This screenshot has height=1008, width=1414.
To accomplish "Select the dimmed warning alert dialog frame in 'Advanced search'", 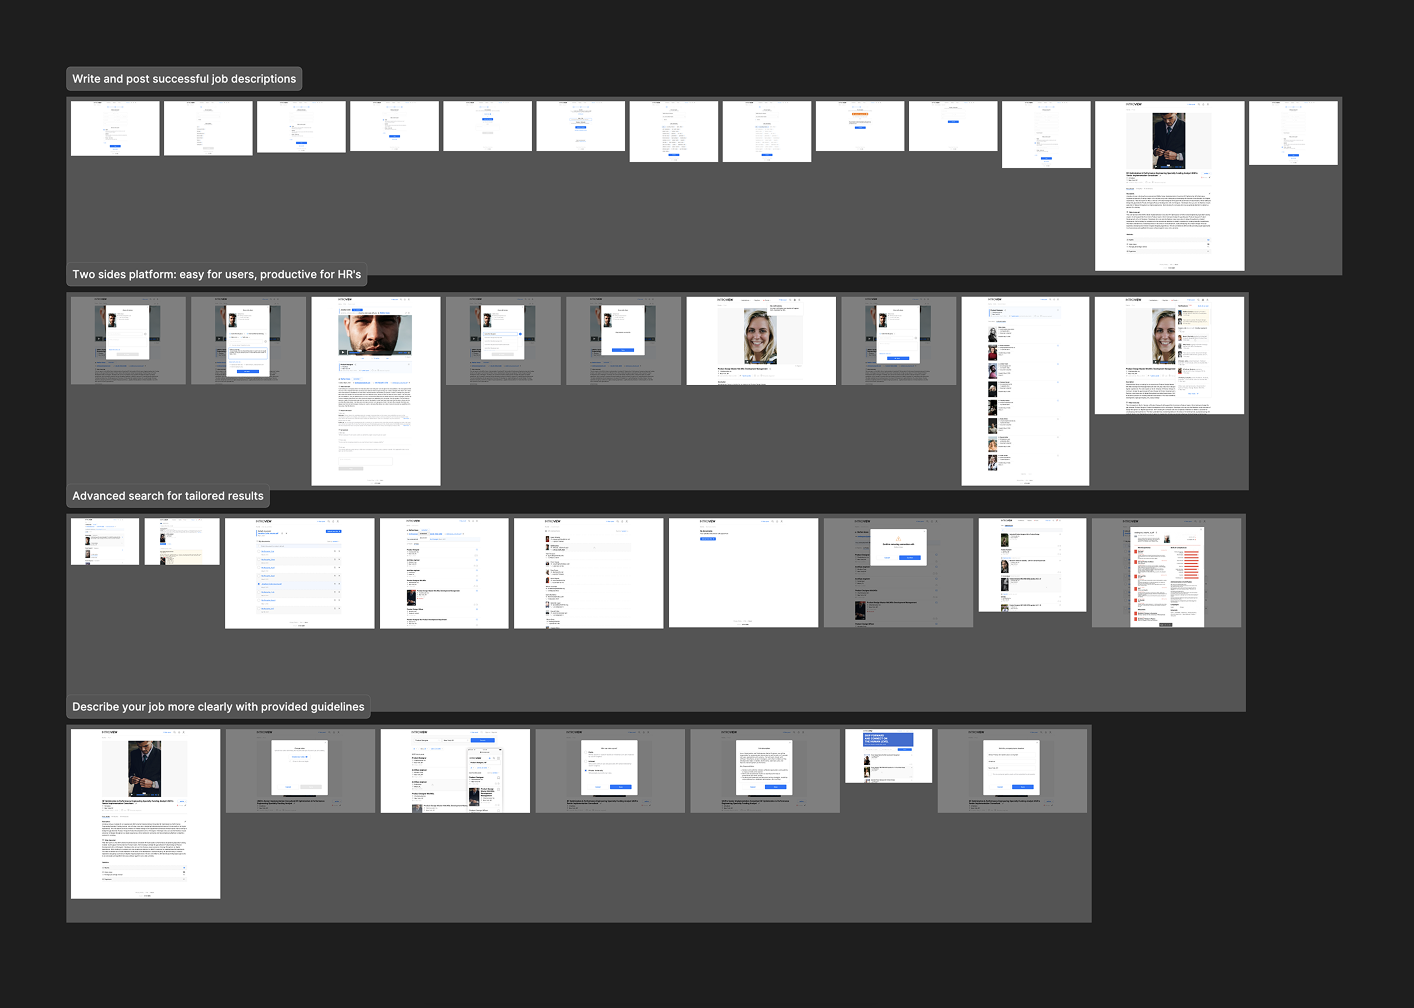I will click(x=898, y=573).
